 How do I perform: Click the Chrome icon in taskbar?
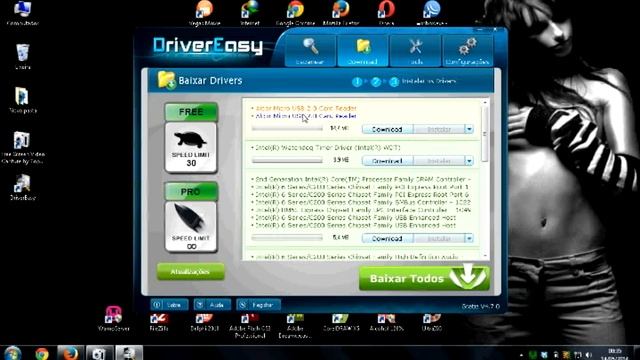pyautogui.click(x=41, y=353)
